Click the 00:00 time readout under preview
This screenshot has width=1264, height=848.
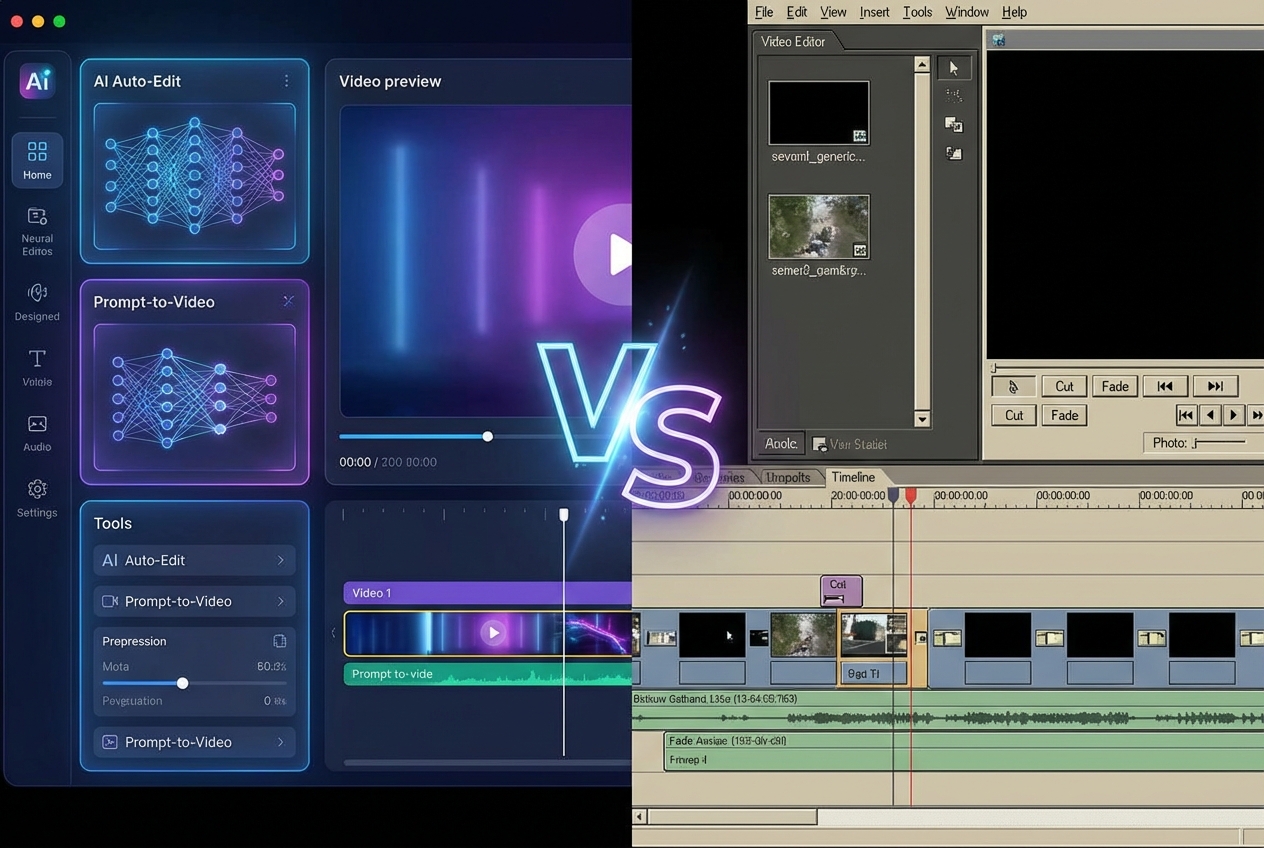[355, 462]
